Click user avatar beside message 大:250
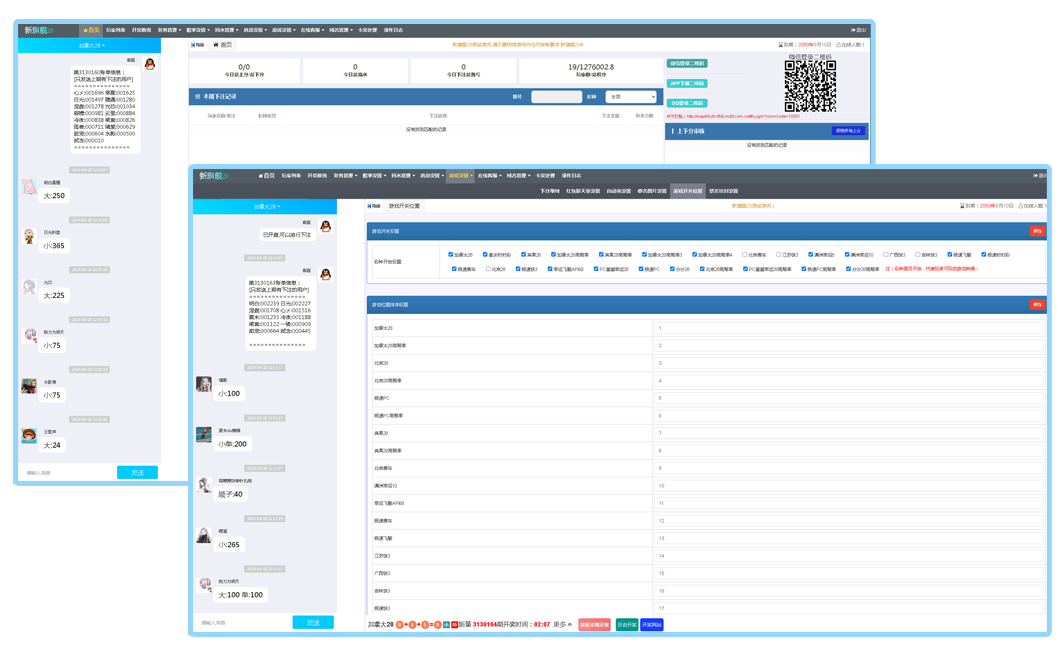 (30, 188)
